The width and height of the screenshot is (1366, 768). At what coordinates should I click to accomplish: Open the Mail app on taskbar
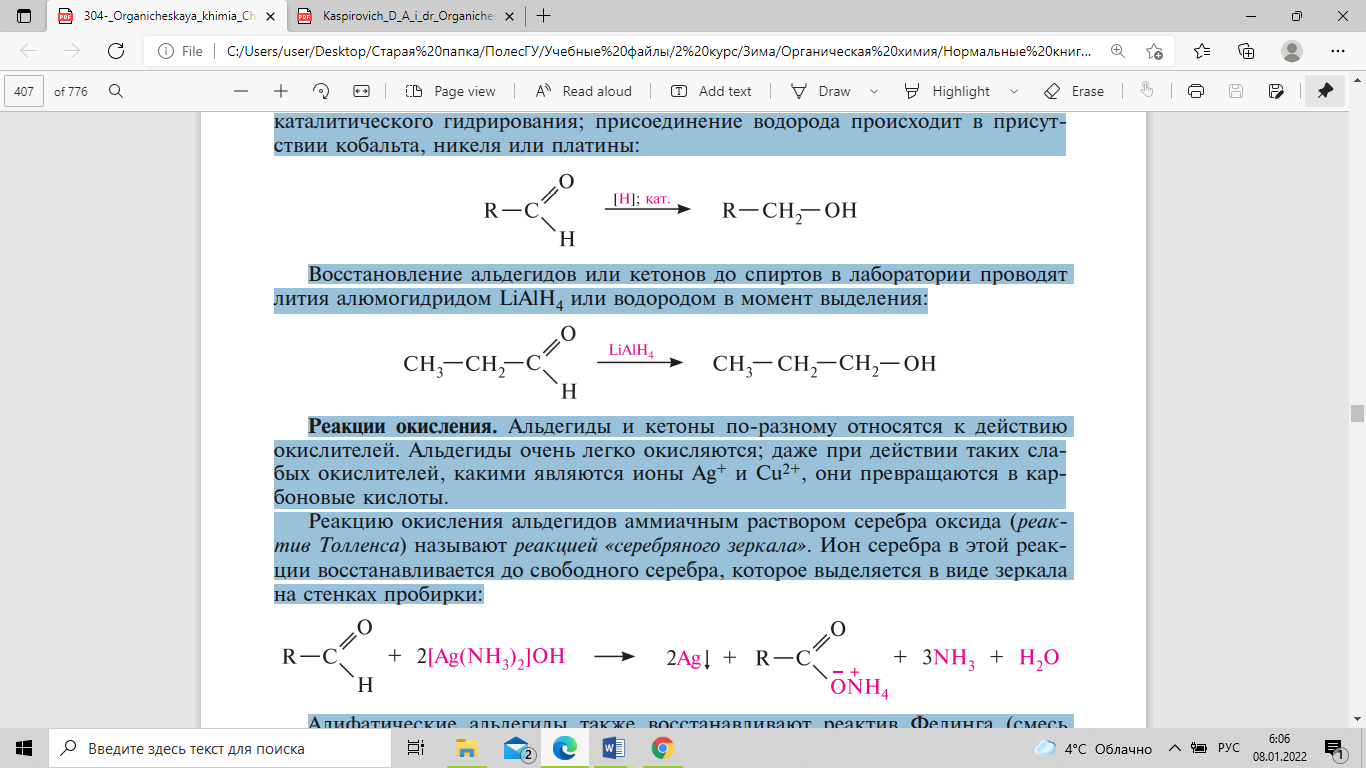click(x=516, y=748)
